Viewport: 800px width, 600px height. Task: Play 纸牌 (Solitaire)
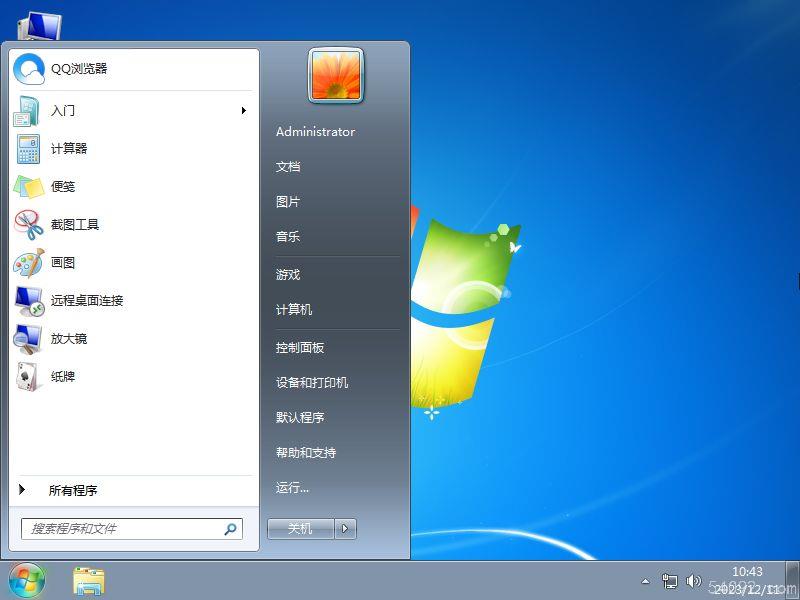pyautogui.click(x=62, y=376)
